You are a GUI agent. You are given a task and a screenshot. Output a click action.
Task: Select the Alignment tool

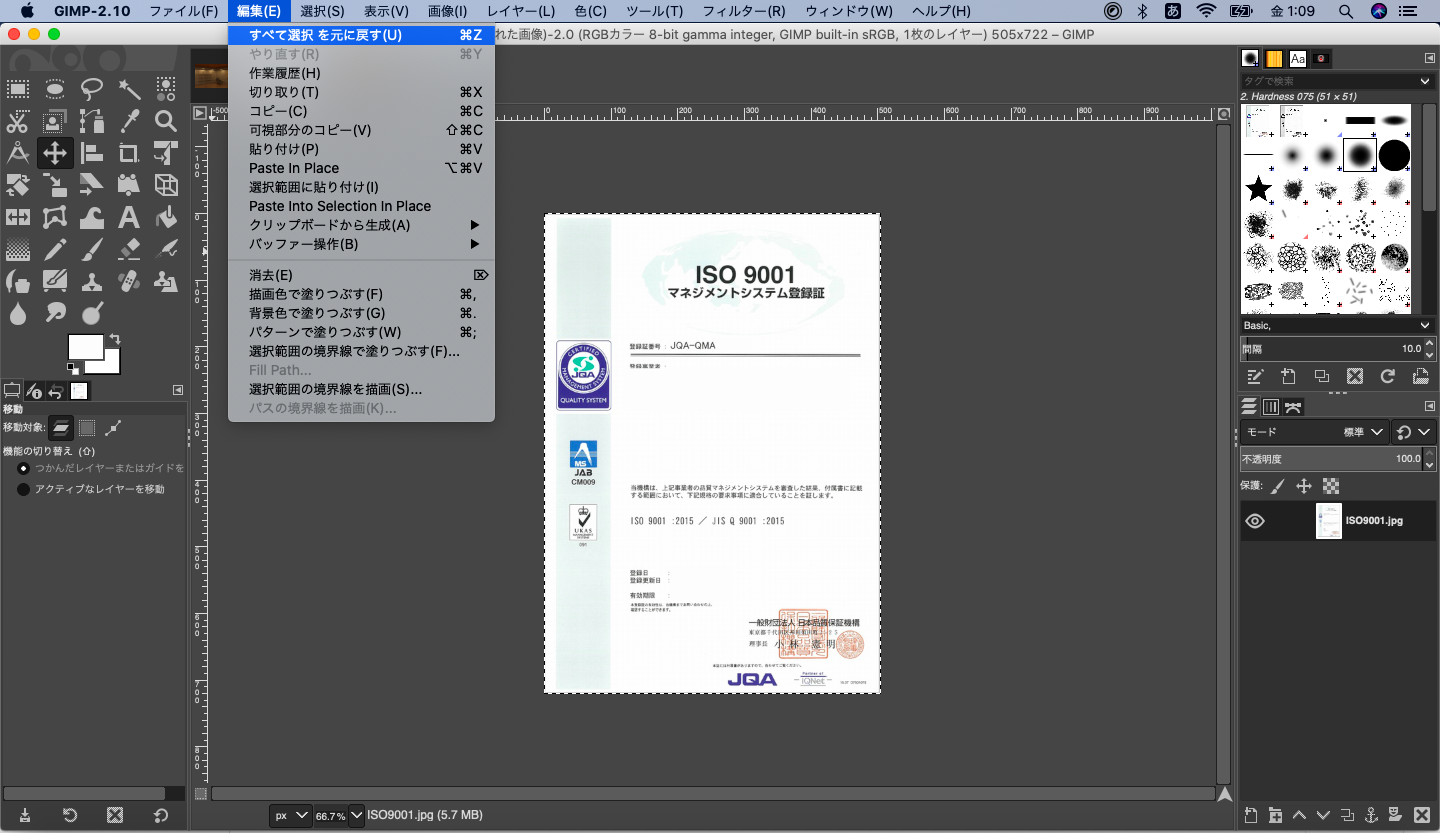point(92,153)
